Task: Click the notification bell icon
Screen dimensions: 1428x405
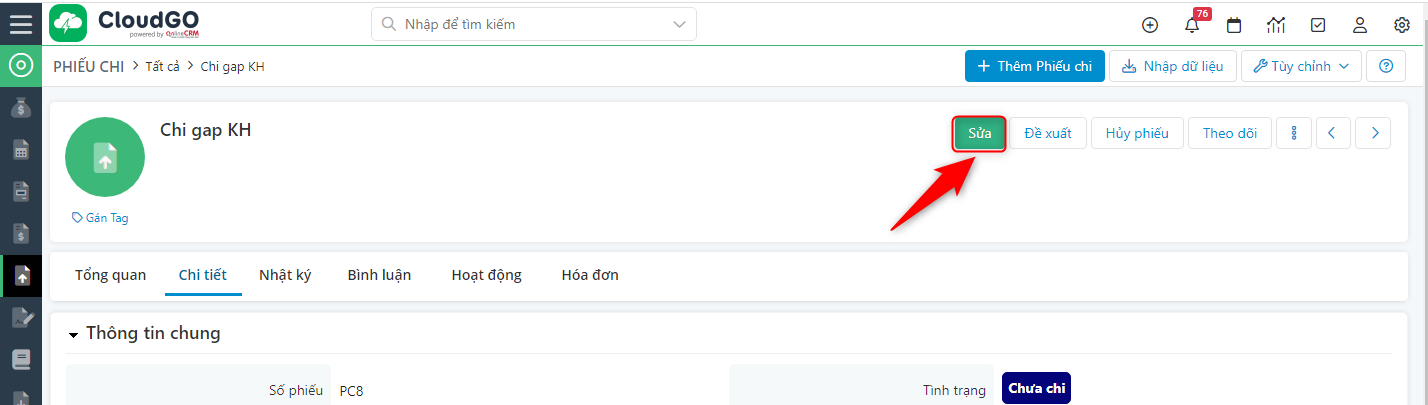Action: 1191,25
